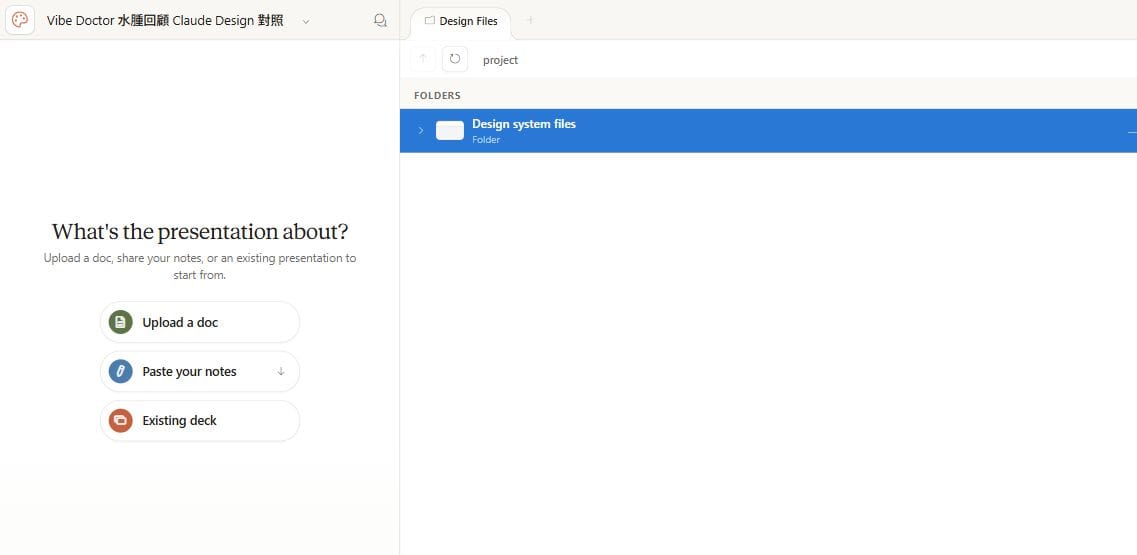Add a new tab with the plus button

pyautogui.click(x=530, y=20)
